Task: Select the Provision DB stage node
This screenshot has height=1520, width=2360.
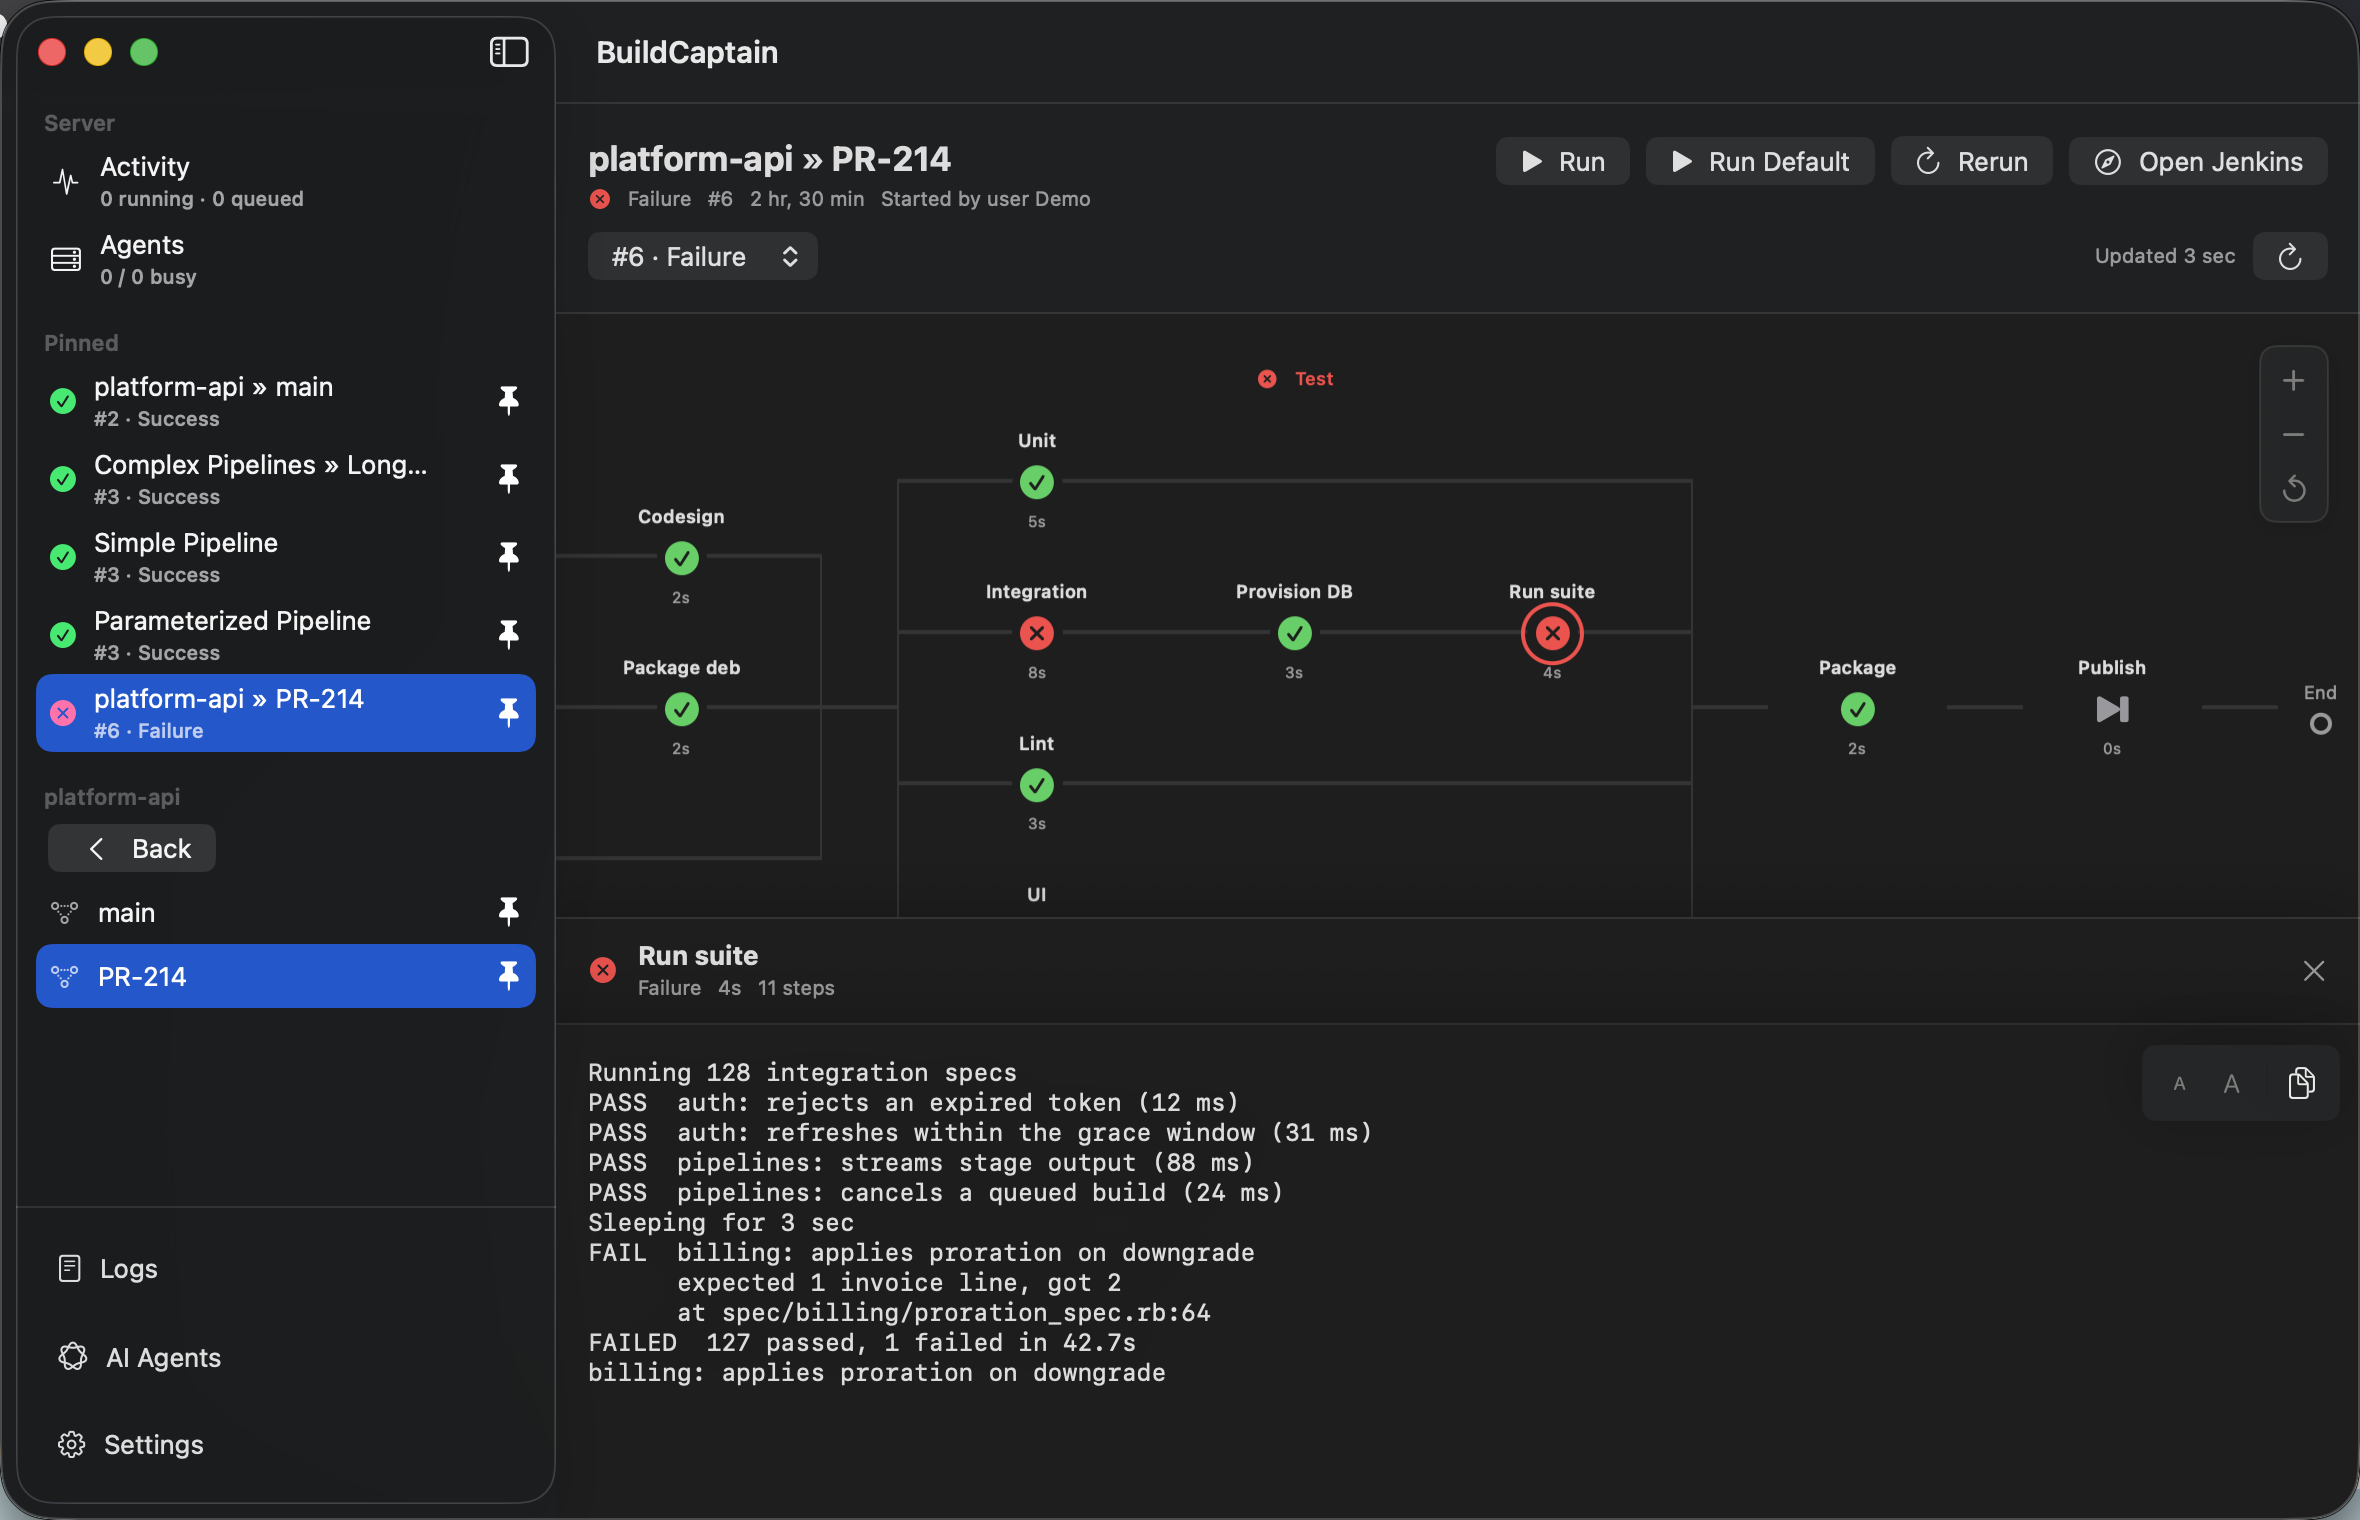Action: click(1295, 633)
